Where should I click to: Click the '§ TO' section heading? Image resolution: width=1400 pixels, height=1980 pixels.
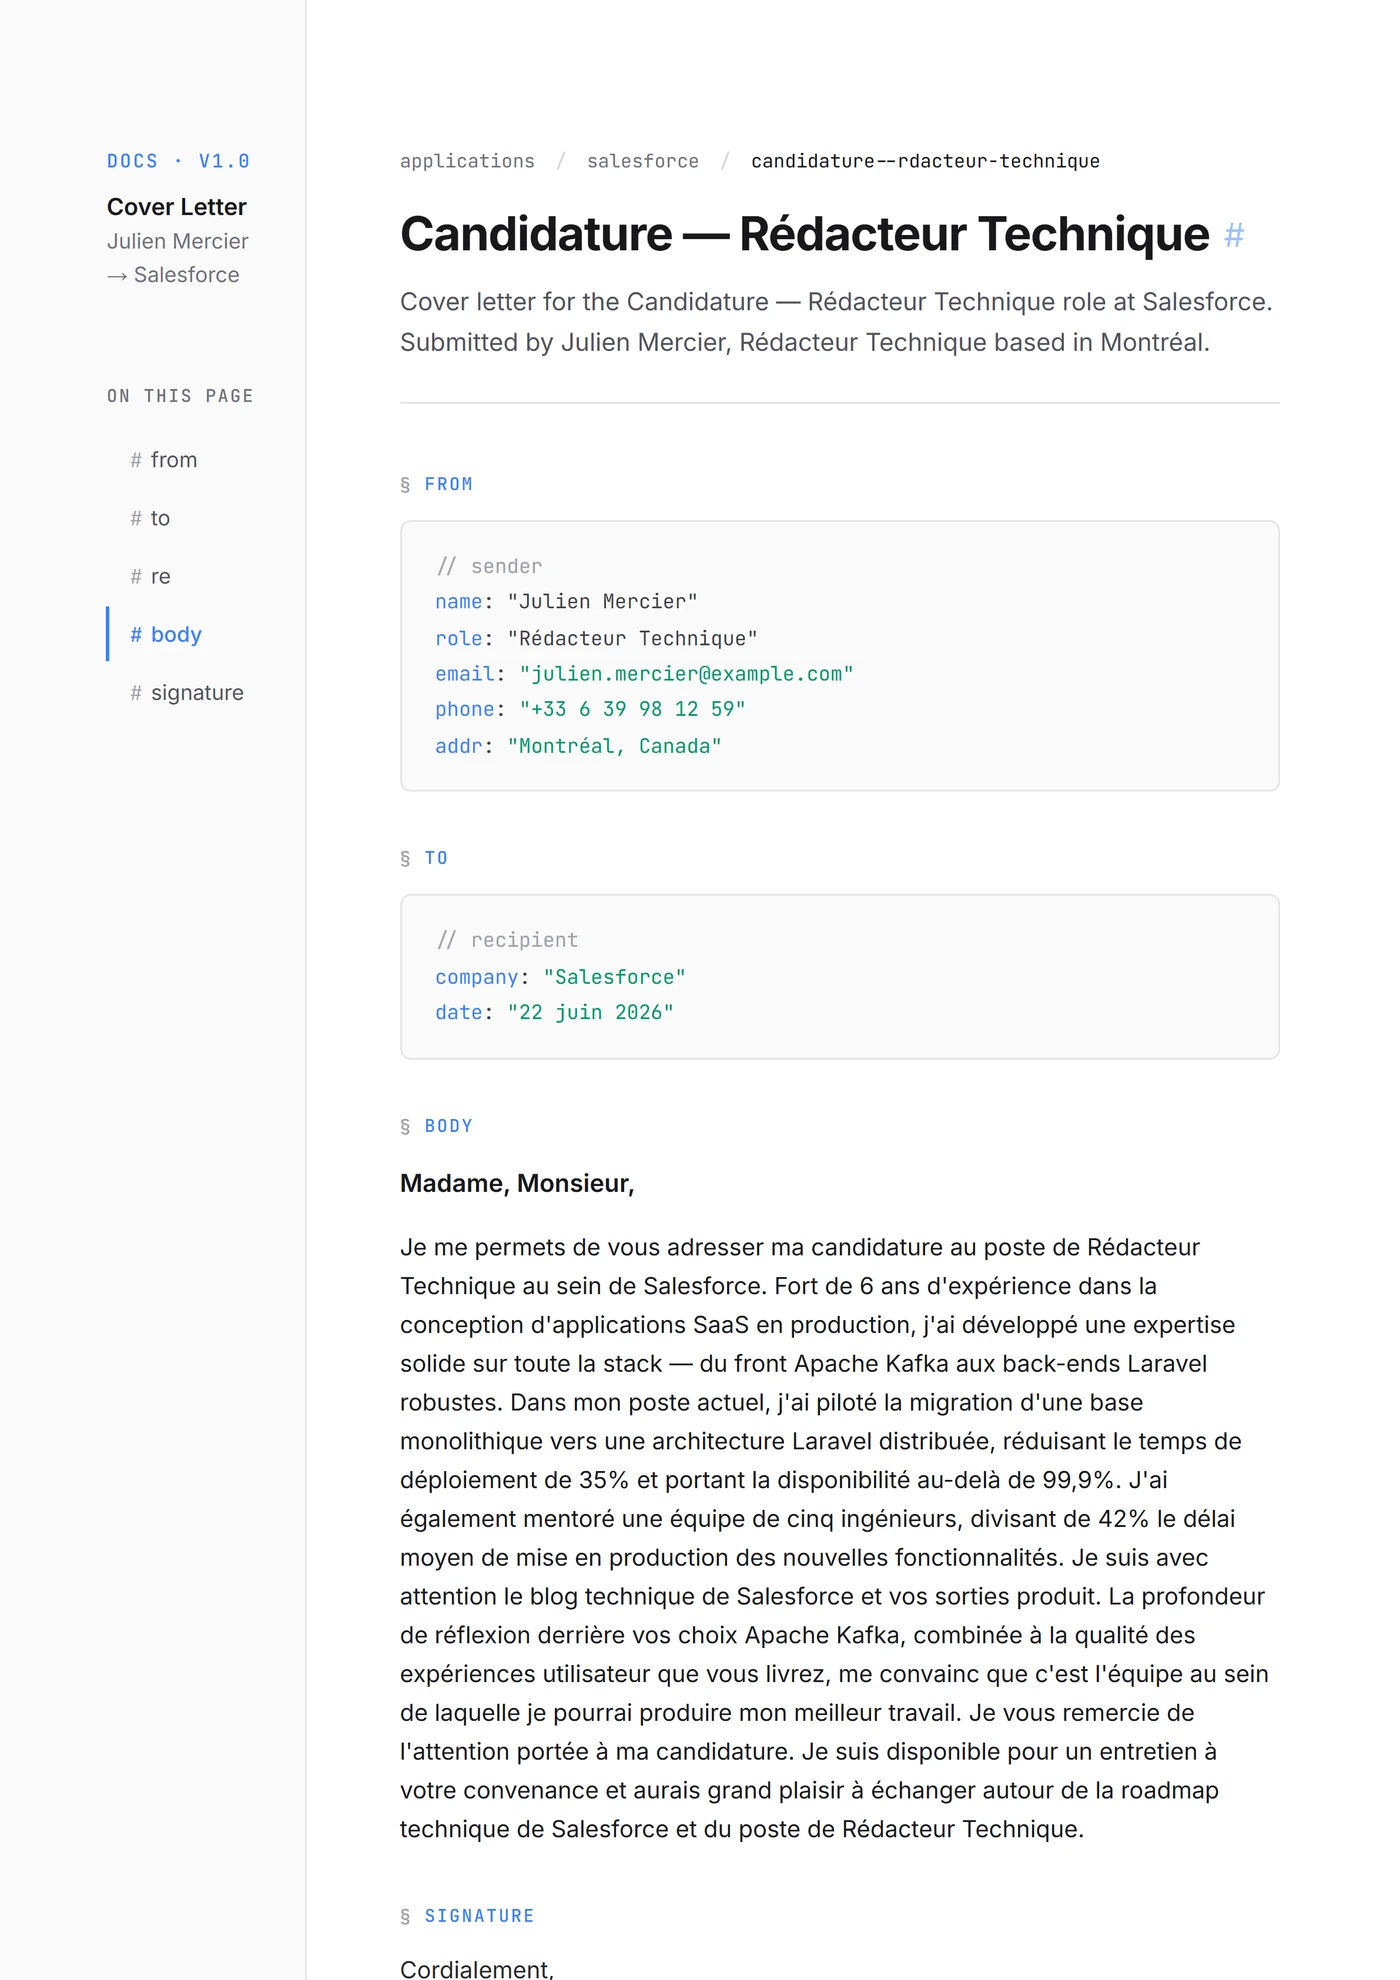pos(424,858)
